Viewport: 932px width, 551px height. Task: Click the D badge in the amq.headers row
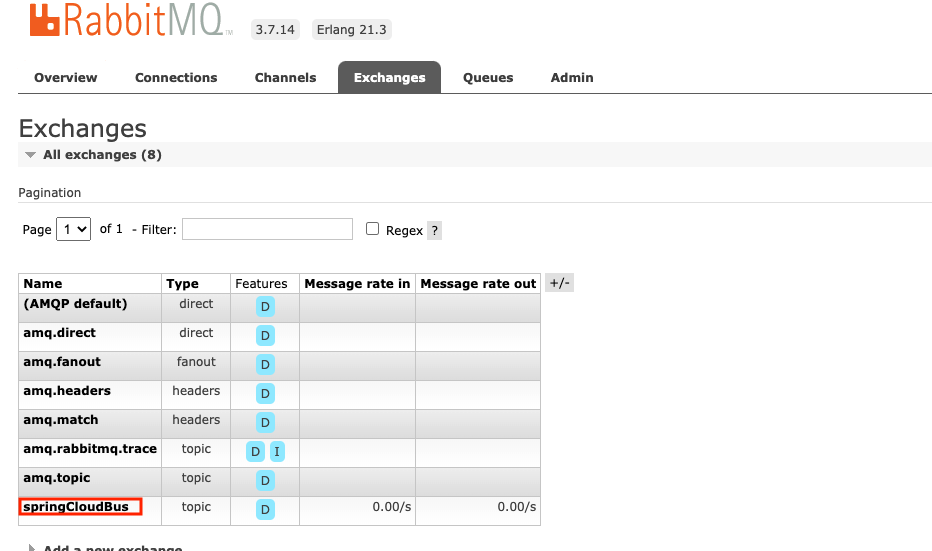click(x=265, y=393)
